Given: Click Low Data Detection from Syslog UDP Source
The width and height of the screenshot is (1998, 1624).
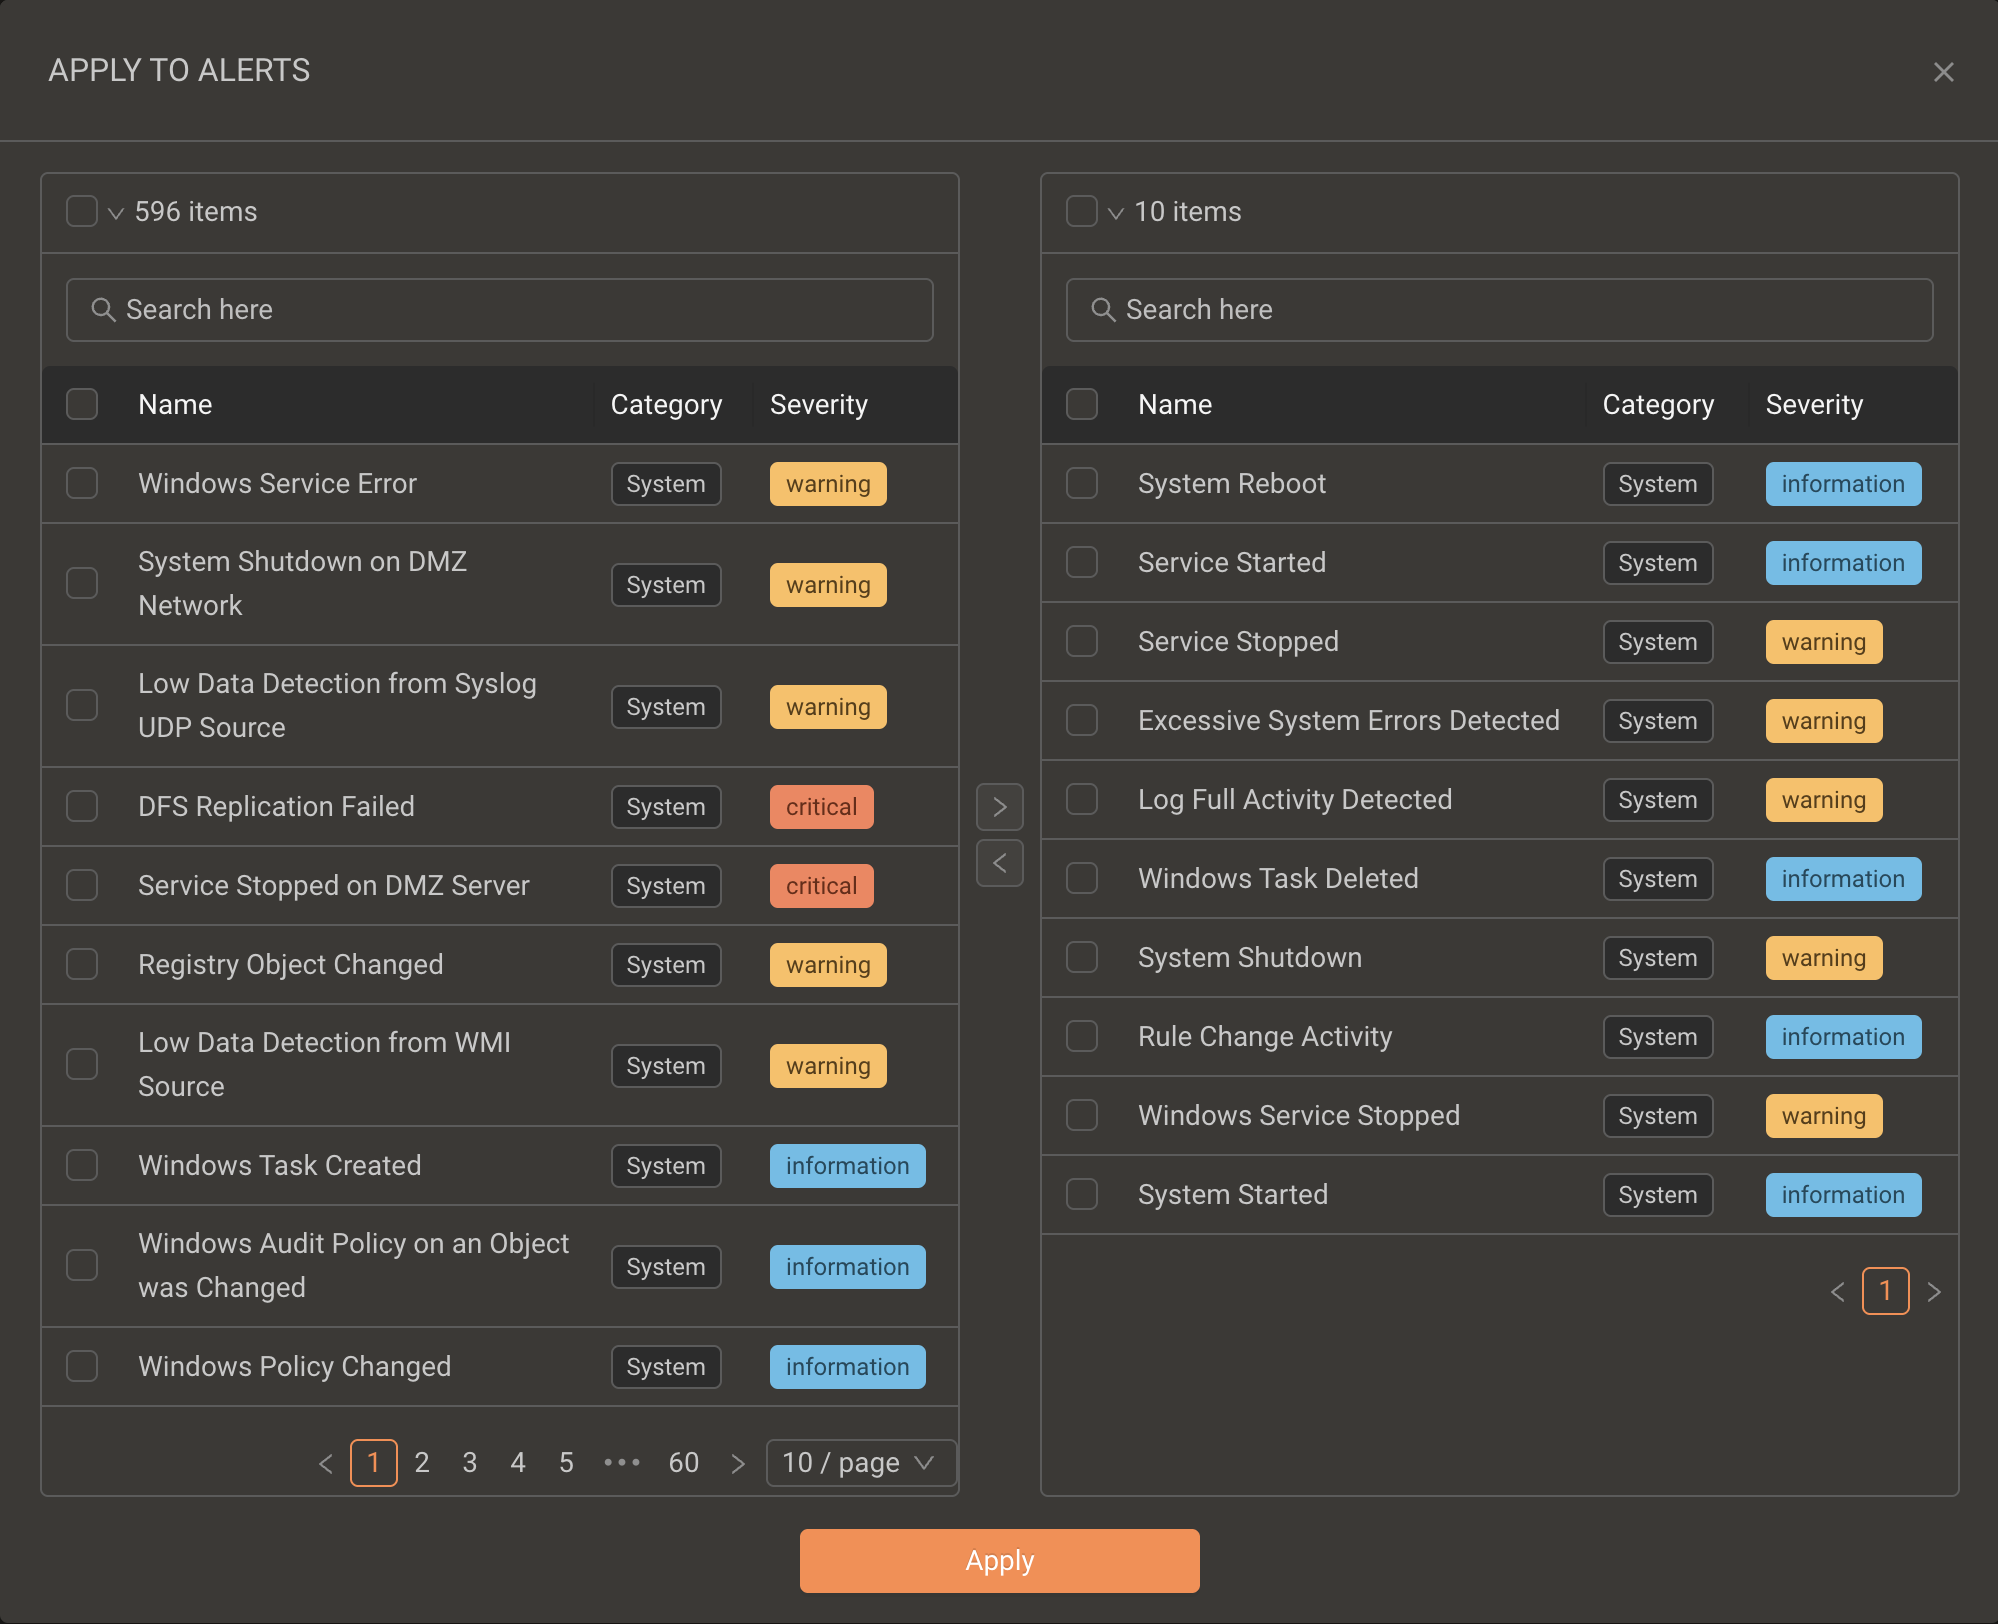Looking at the screenshot, I should pyautogui.click(x=337, y=705).
